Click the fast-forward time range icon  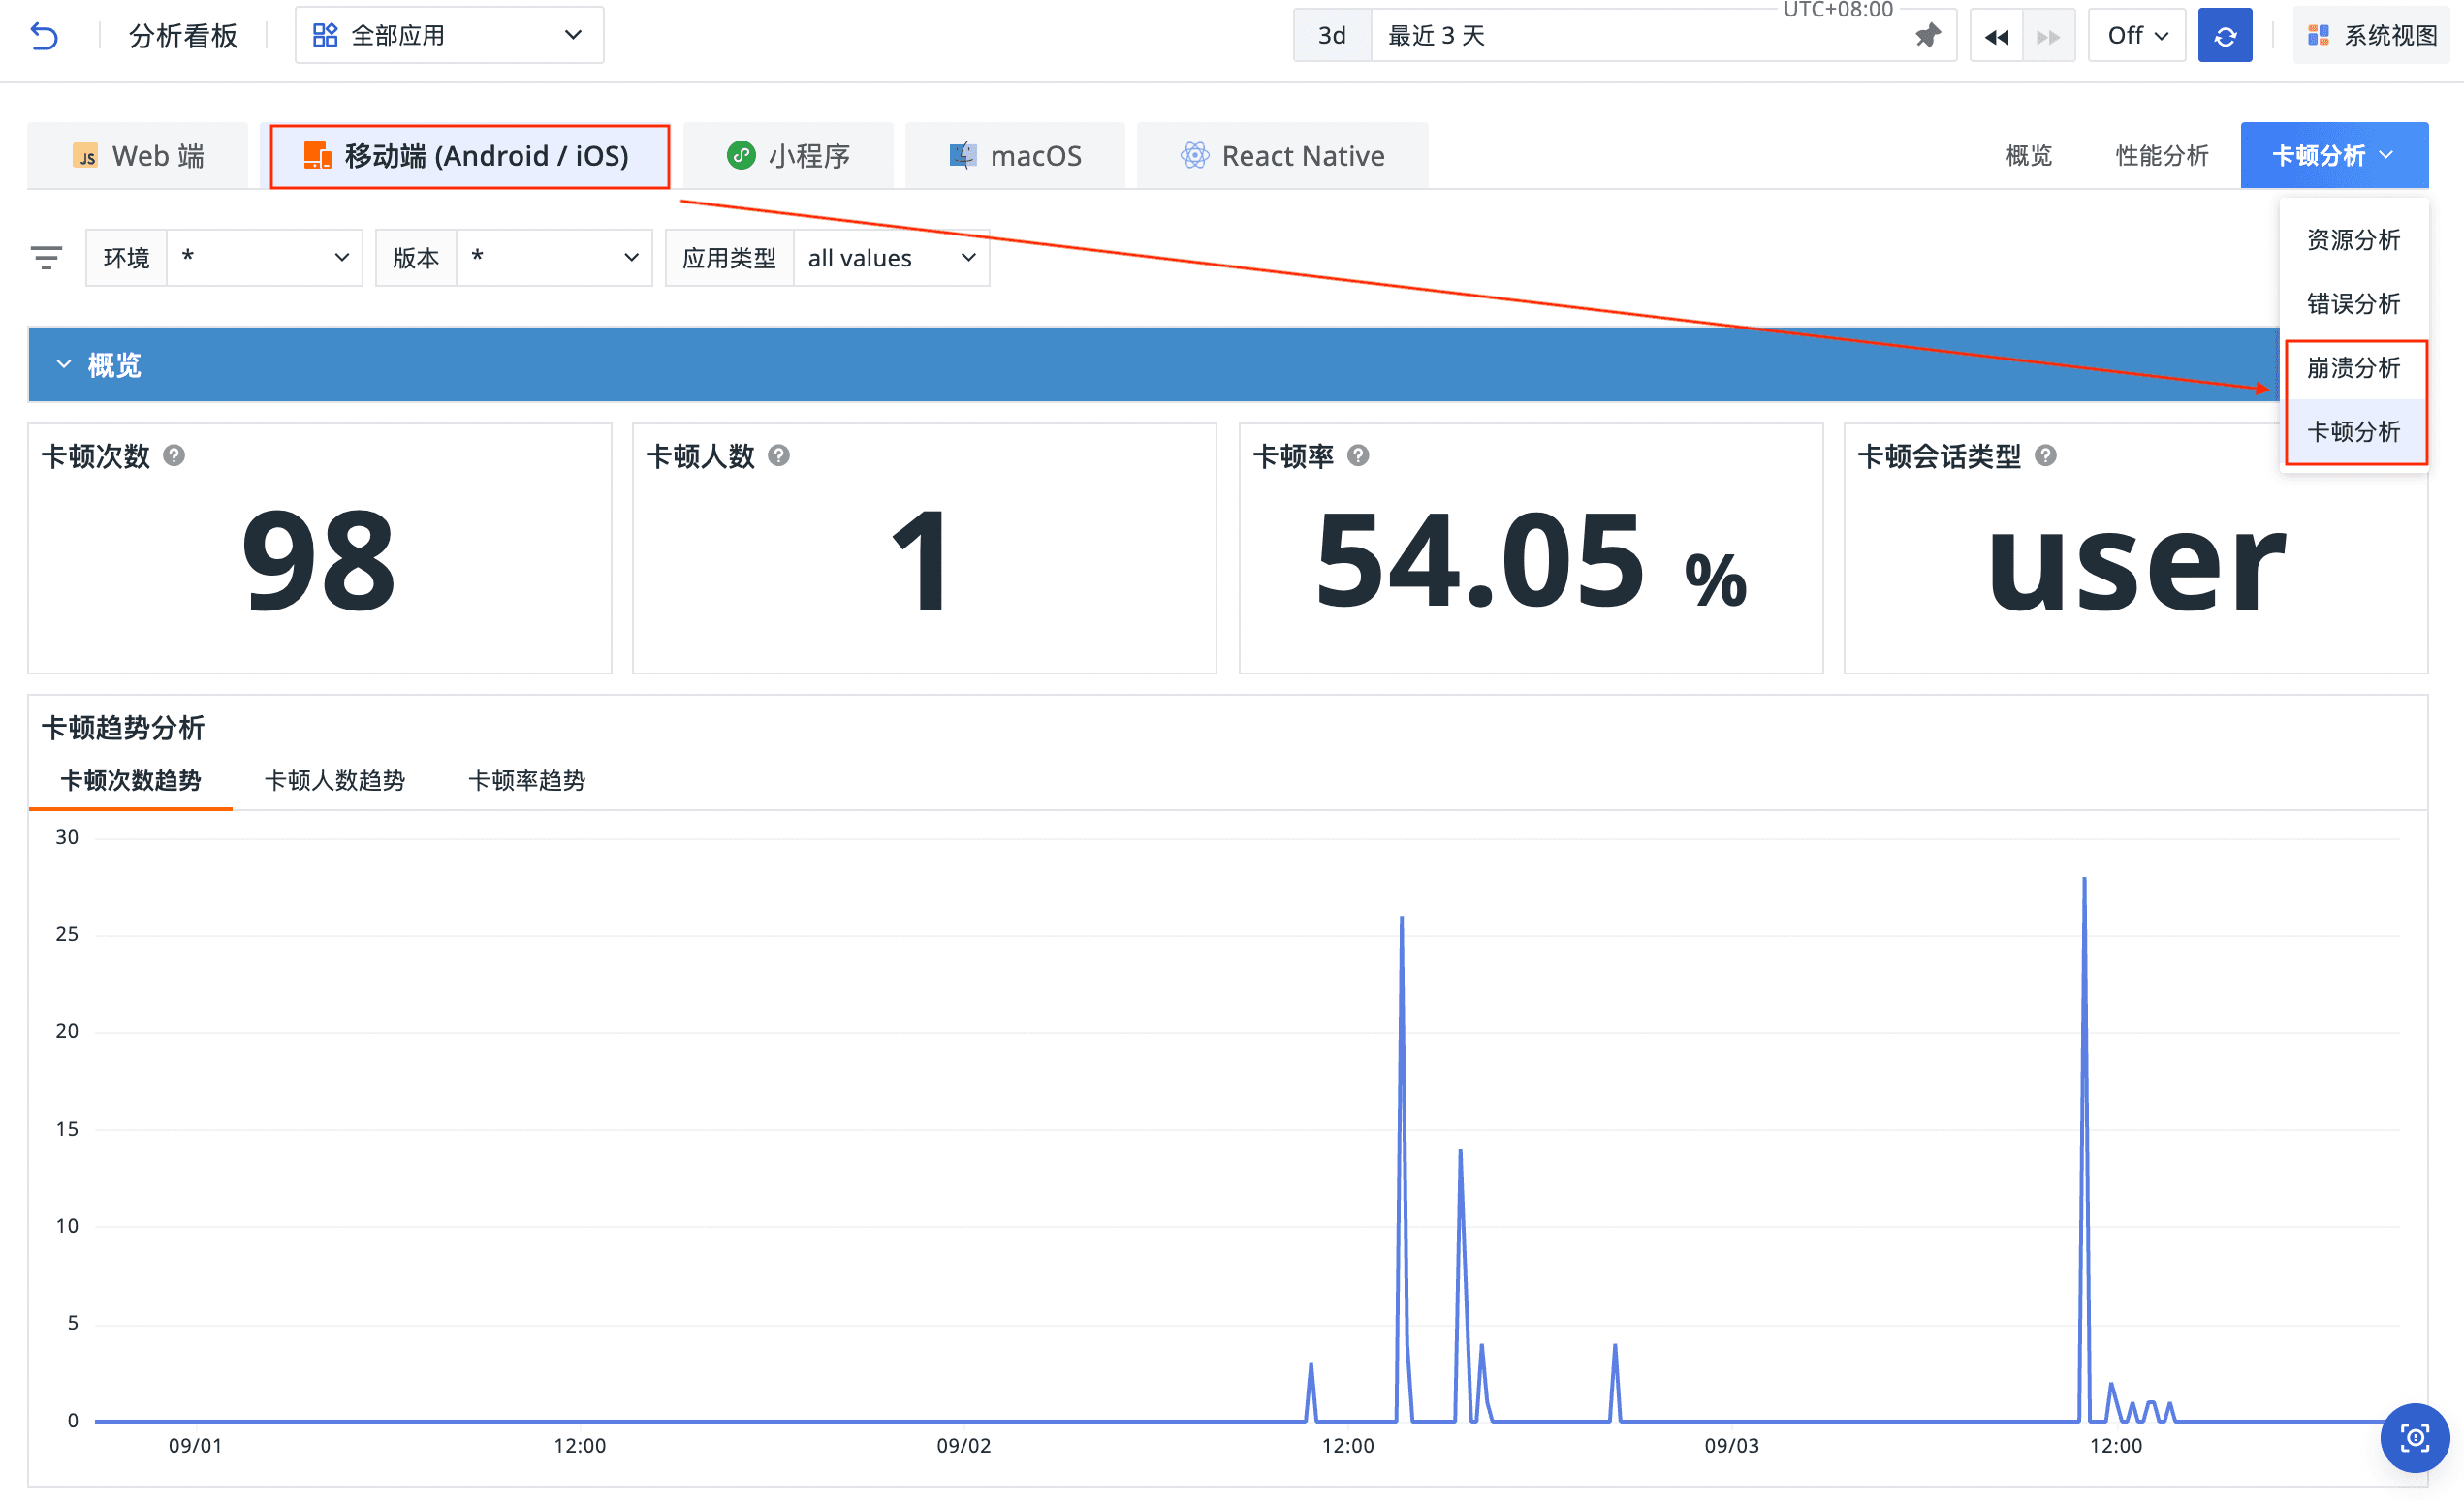[x=2048, y=37]
